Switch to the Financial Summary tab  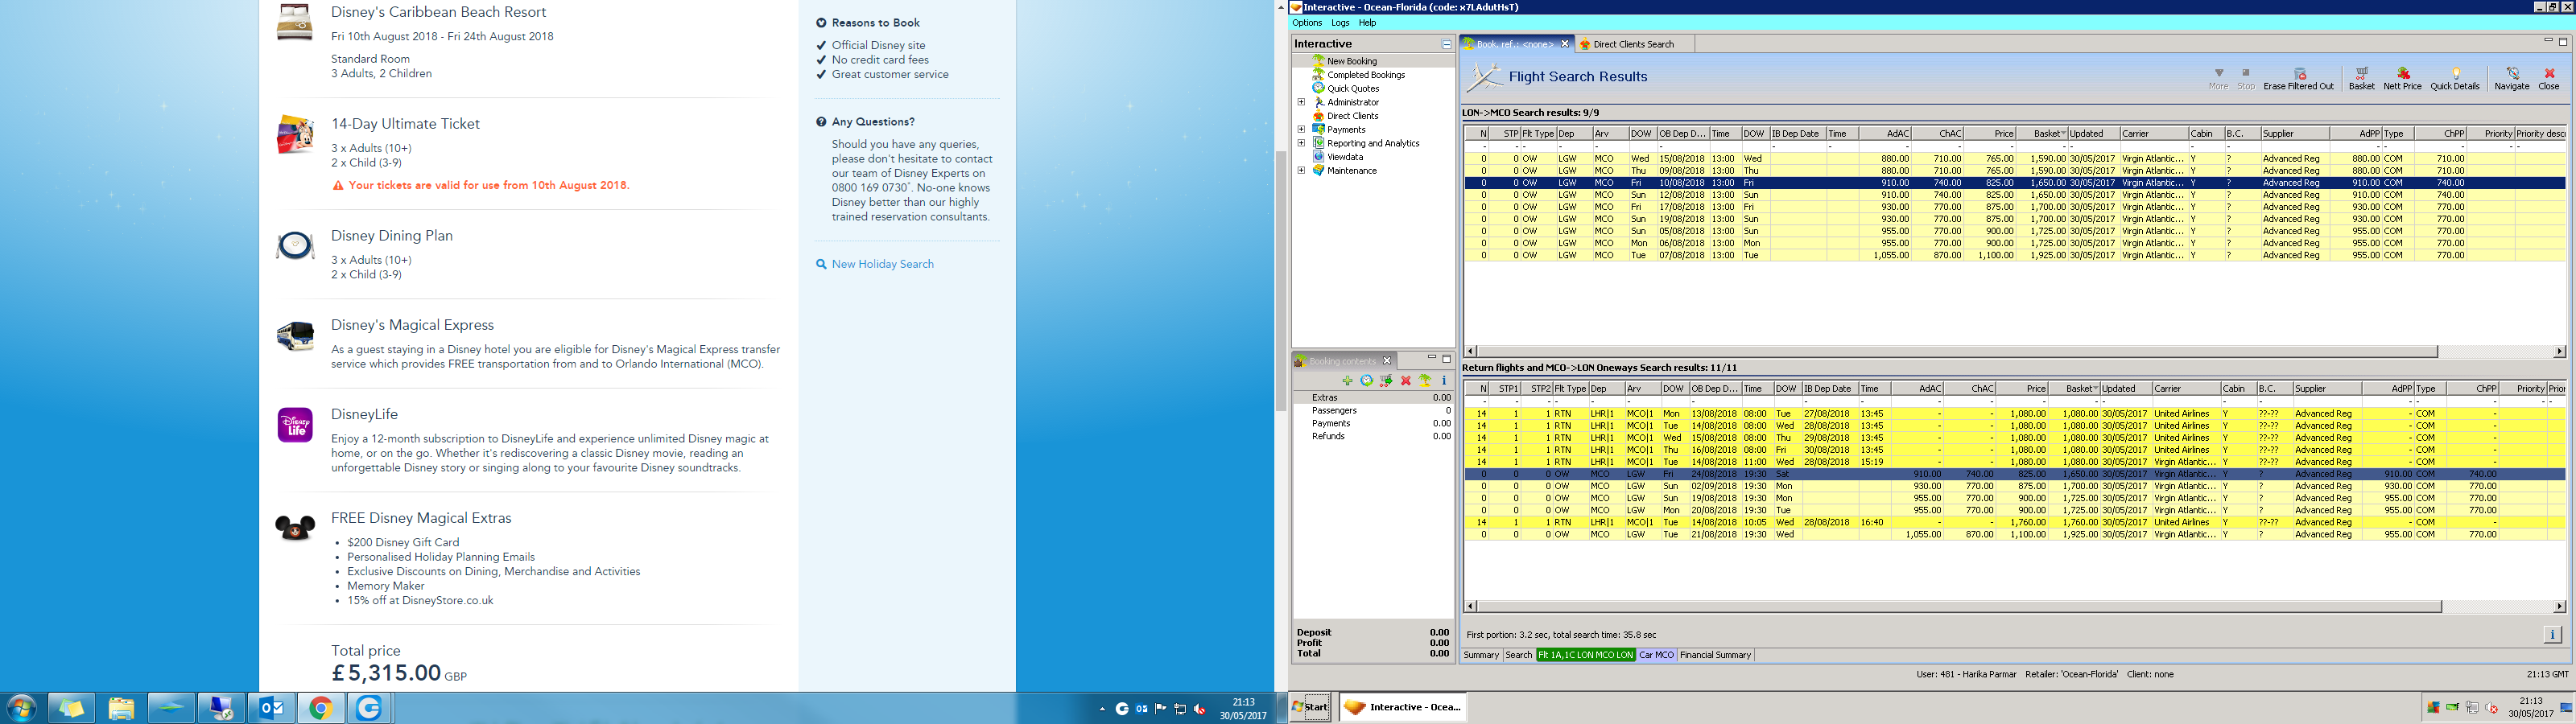tap(1715, 655)
